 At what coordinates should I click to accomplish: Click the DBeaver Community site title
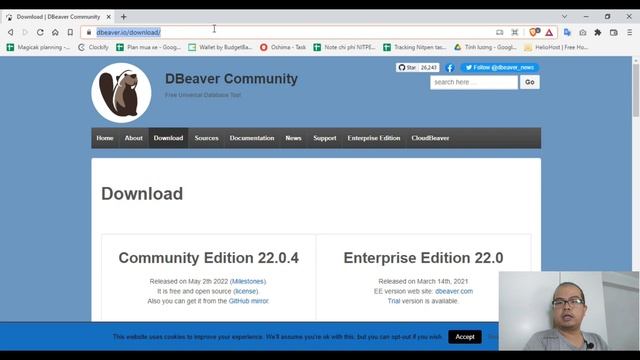click(231, 79)
